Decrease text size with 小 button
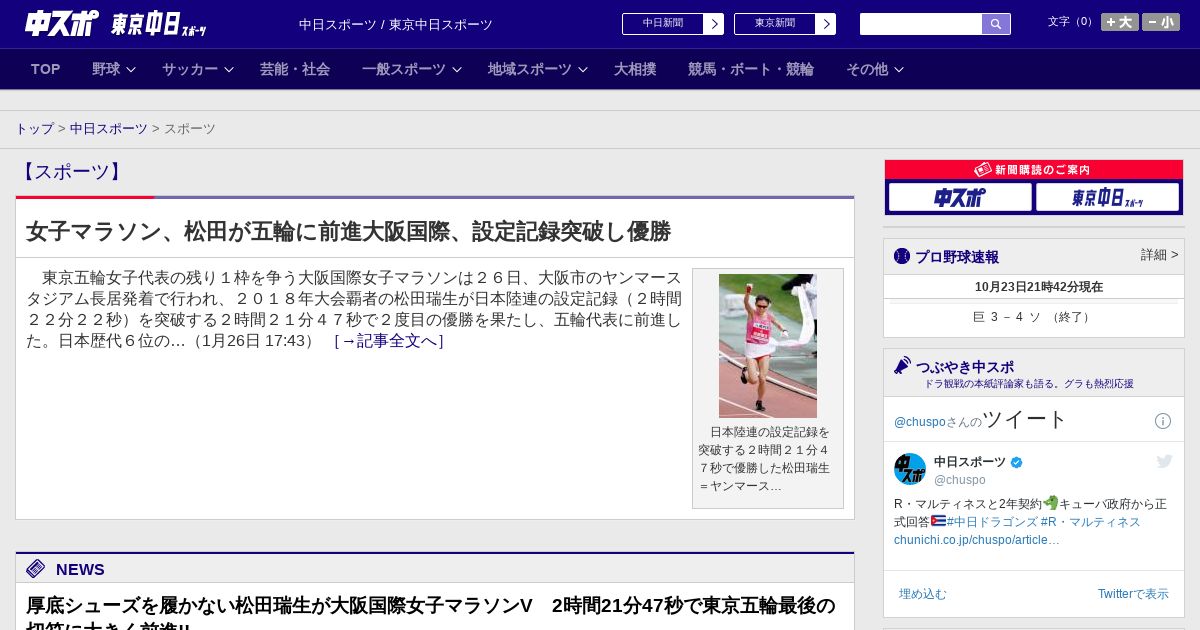 click(1161, 22)
